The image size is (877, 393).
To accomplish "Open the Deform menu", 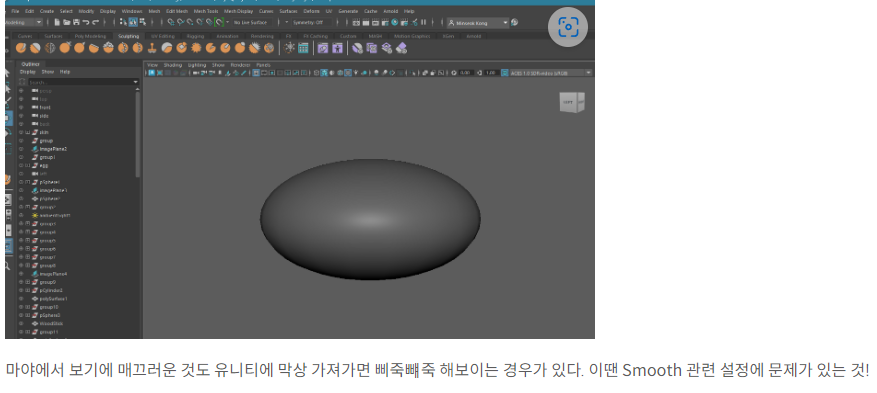I will [312, 11].
